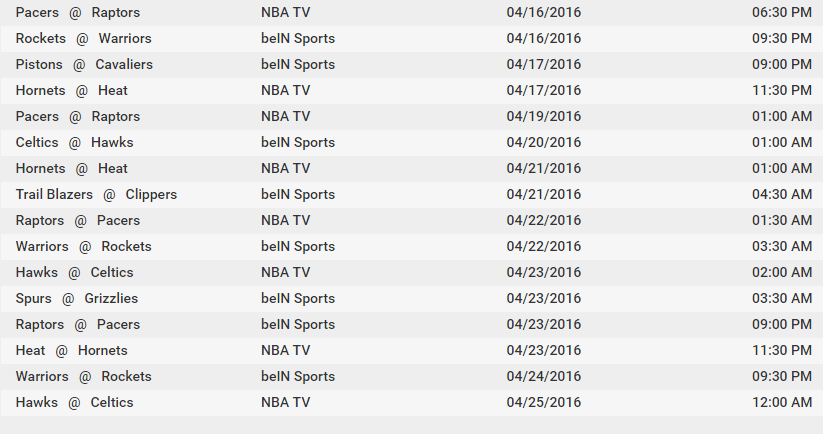The image size is (823, 434).
Task: Select the 04:30 AM time cell
Action: [x=781, y=194]
